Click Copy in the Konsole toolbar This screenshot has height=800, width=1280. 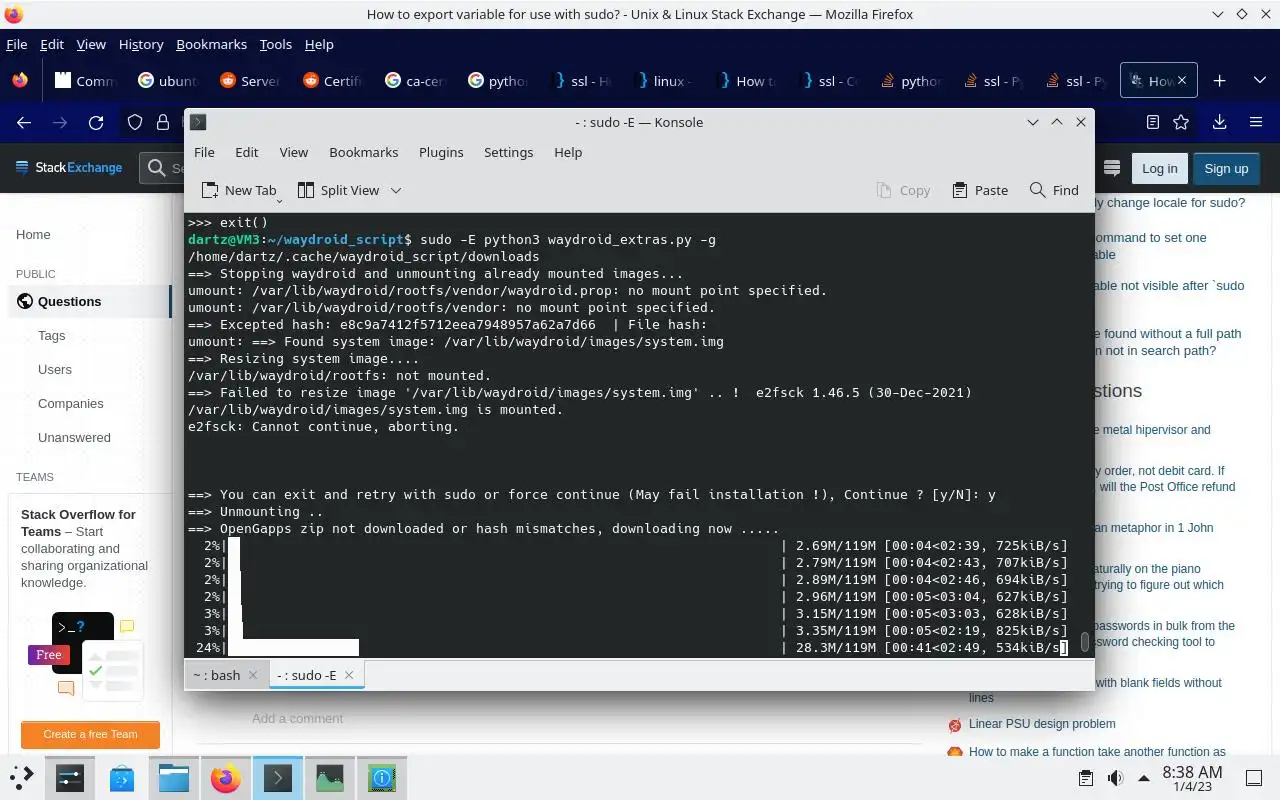(903, 190)
